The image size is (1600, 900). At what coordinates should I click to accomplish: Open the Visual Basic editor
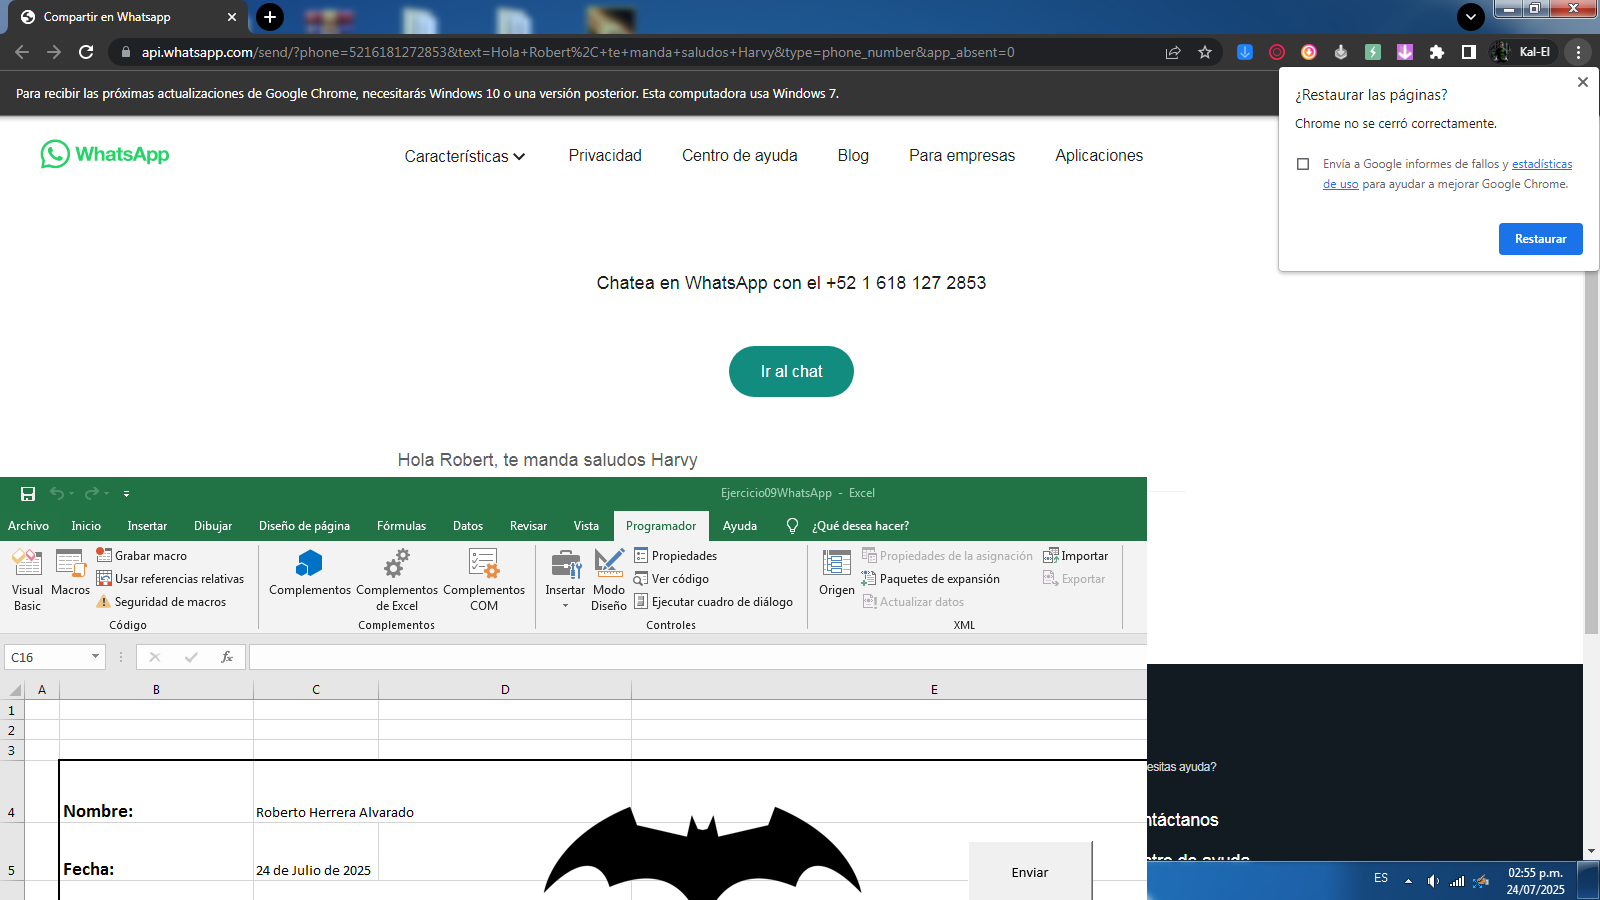click(27, 578)
